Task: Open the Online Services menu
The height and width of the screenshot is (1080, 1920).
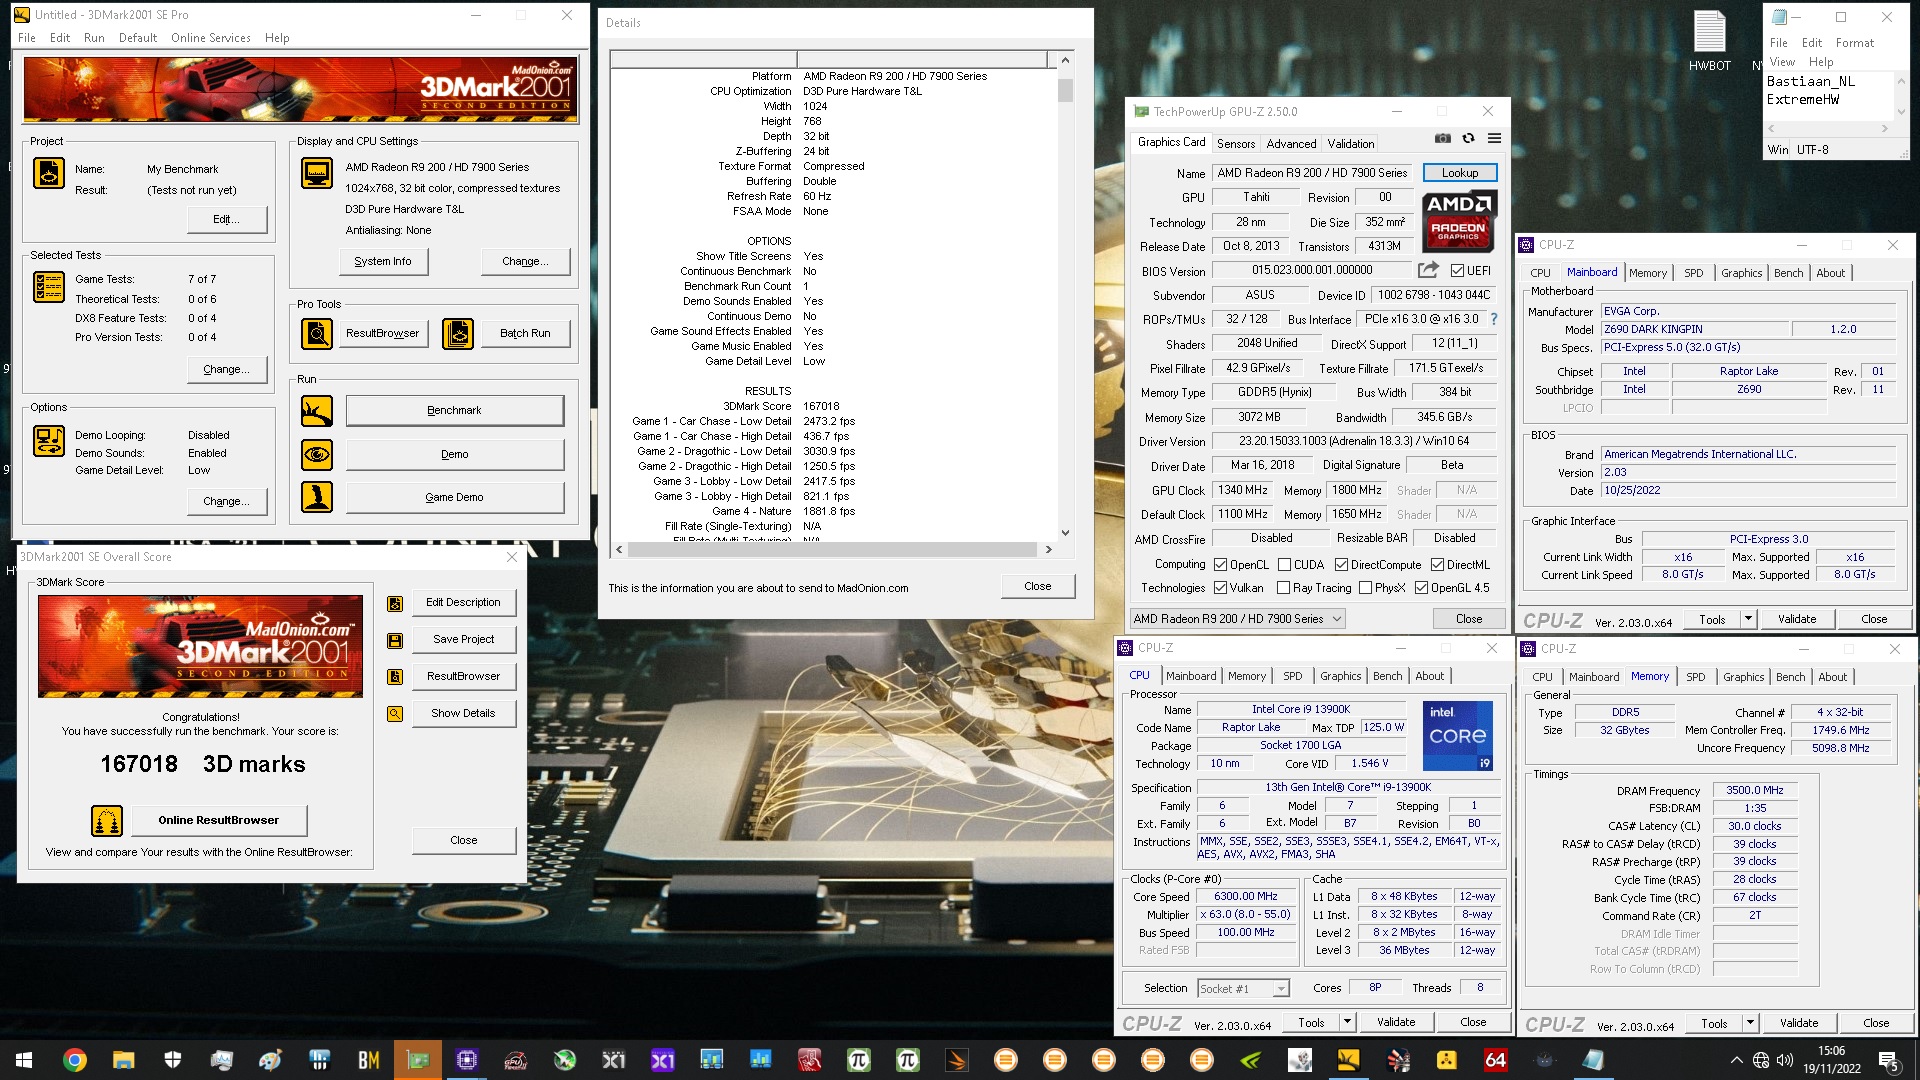Action: (210, 38)
